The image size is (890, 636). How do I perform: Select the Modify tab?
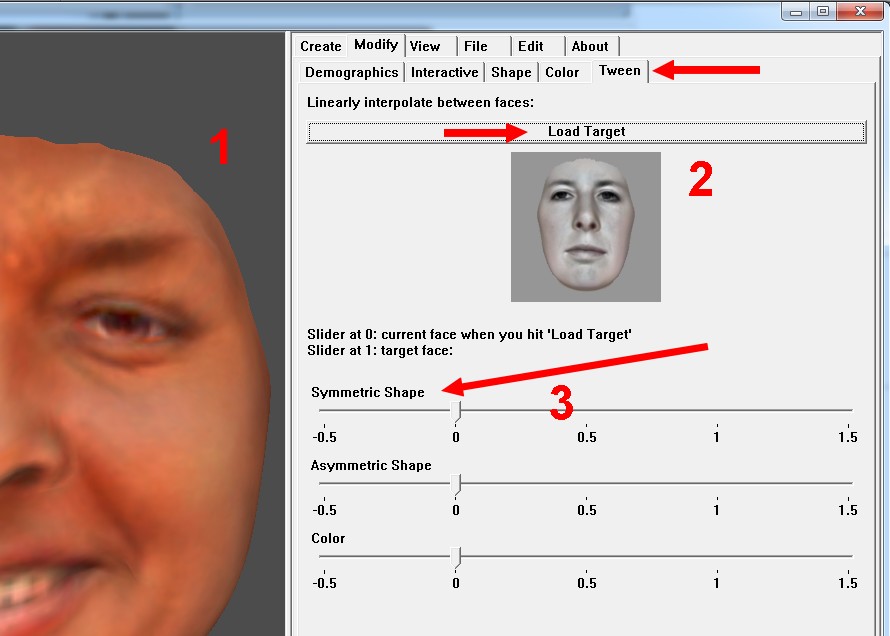[376, 45]
